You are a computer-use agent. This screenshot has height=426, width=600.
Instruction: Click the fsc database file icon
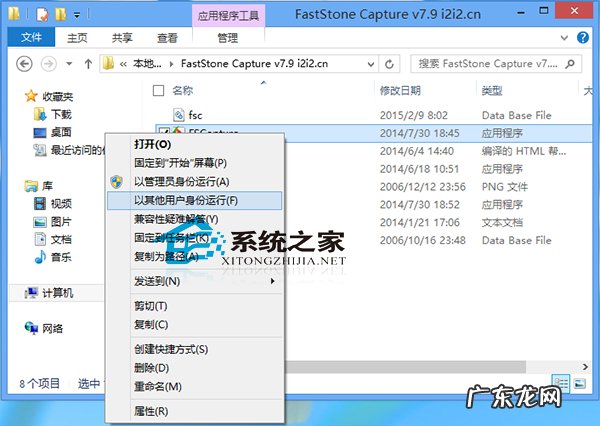178,114
